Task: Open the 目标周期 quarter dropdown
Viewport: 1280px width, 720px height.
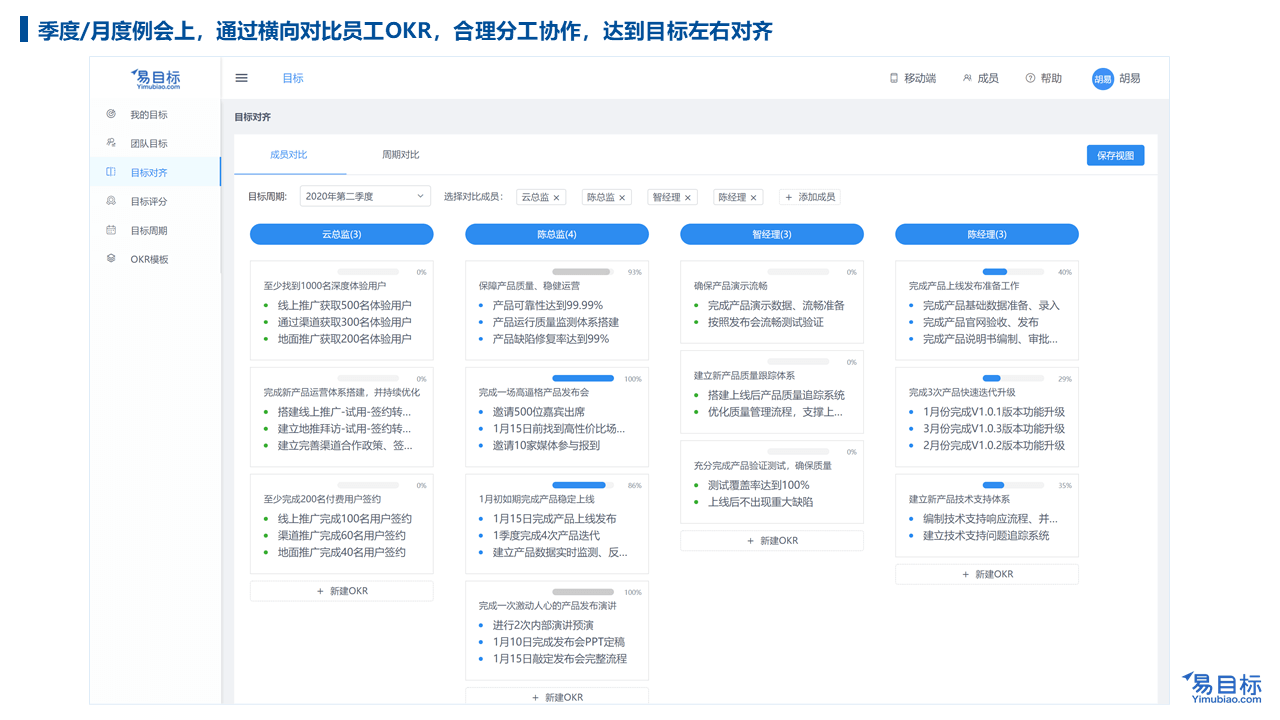Action: tap(365, 197)
